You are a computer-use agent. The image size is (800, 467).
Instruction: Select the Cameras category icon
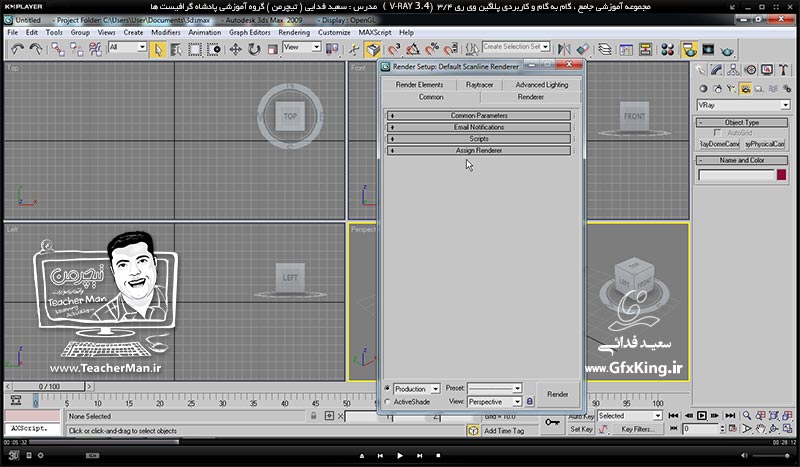pyautogui.click(x=745, y=89)
